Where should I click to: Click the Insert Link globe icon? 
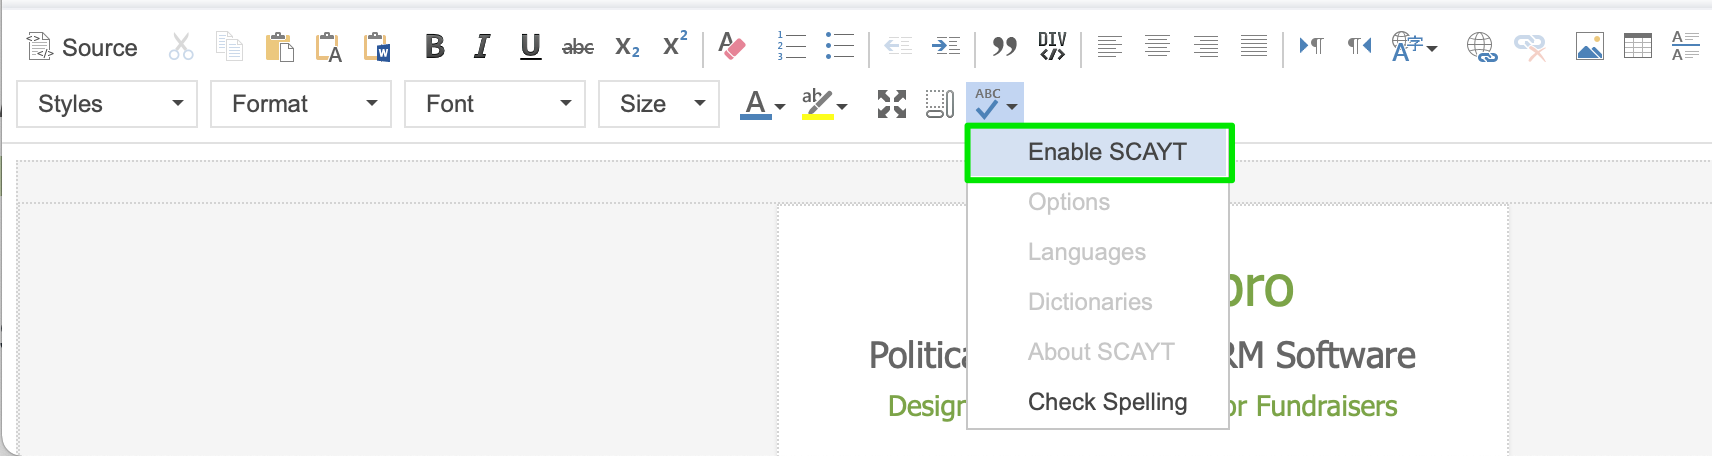[1481, 47]
